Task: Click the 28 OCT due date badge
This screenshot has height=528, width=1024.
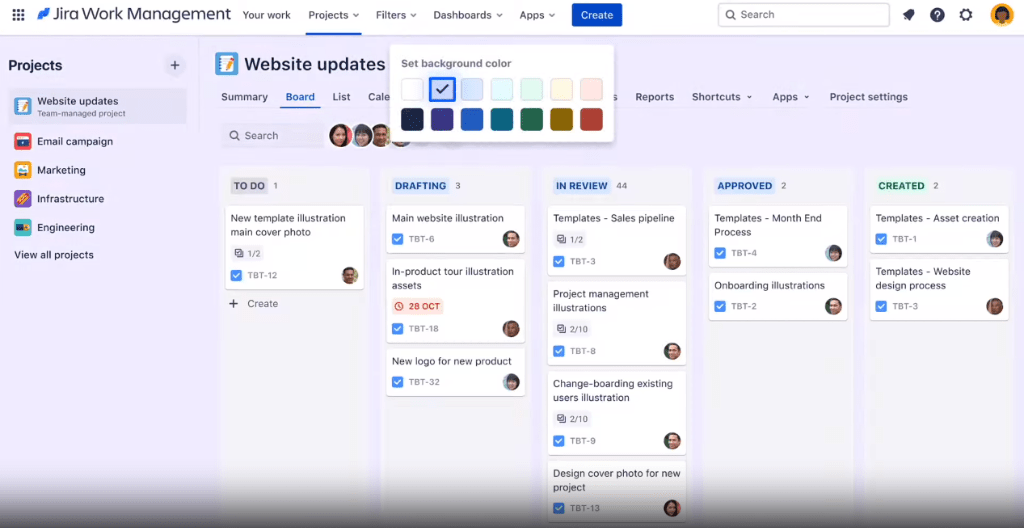Action: pos(417,306)
